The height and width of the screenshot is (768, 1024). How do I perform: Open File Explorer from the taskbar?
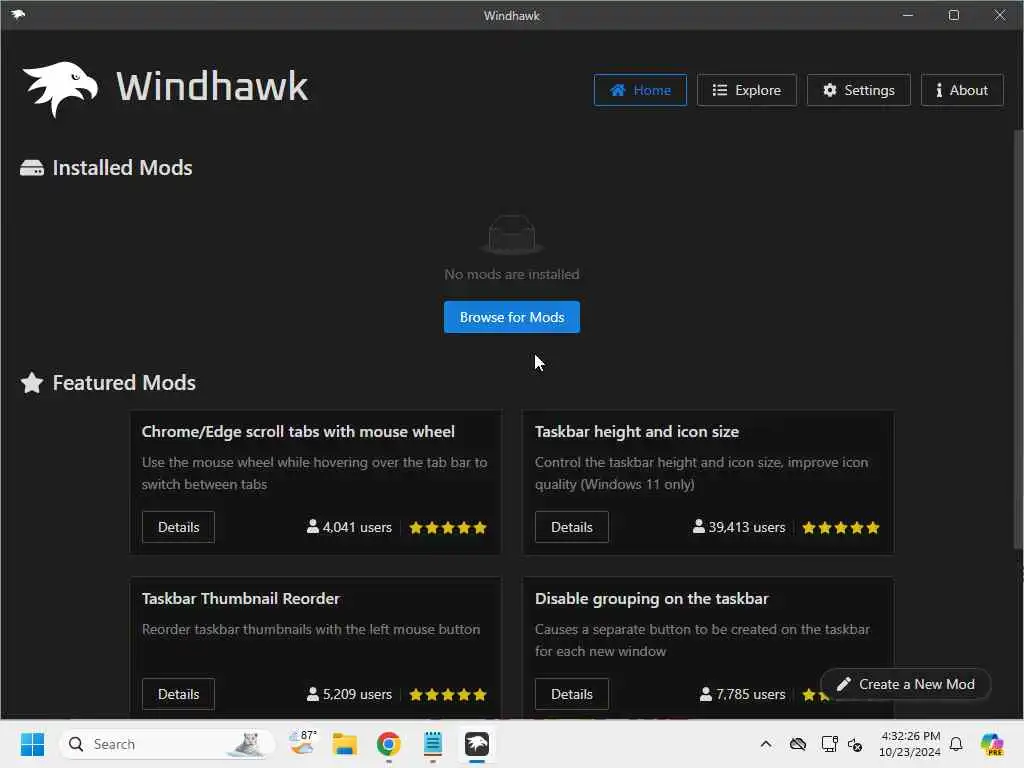pos(344,744)
